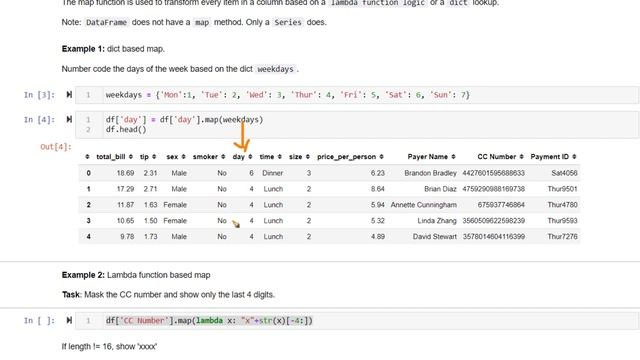Screen dimensions: 640x360
Task: Select tip value 2.71
Action: click(150, 189)
